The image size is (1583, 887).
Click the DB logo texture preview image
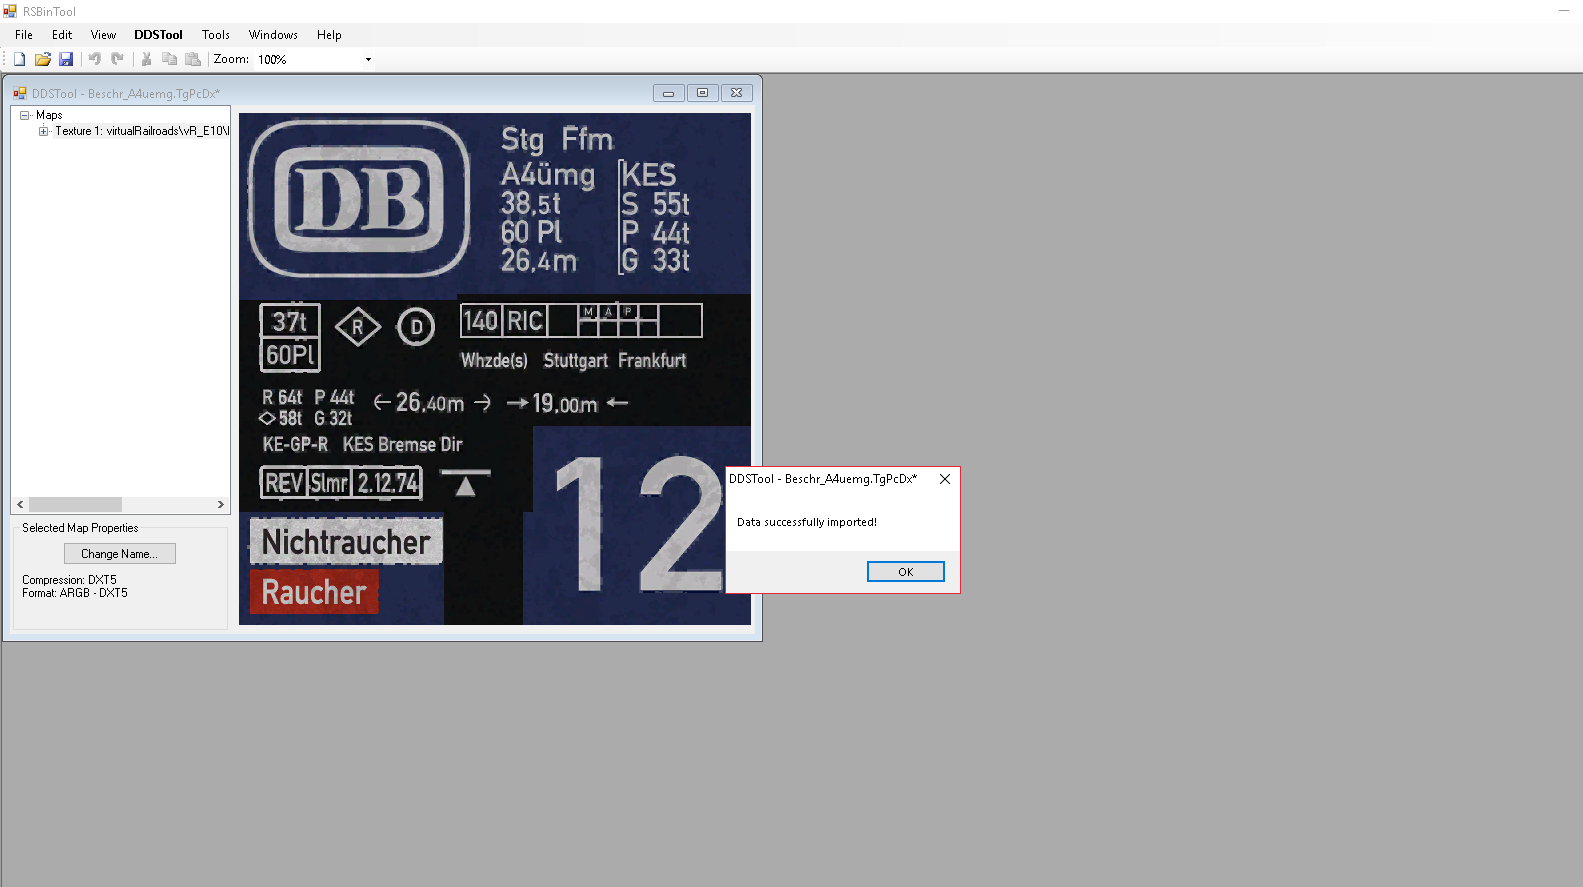click(x=495, y=369)
